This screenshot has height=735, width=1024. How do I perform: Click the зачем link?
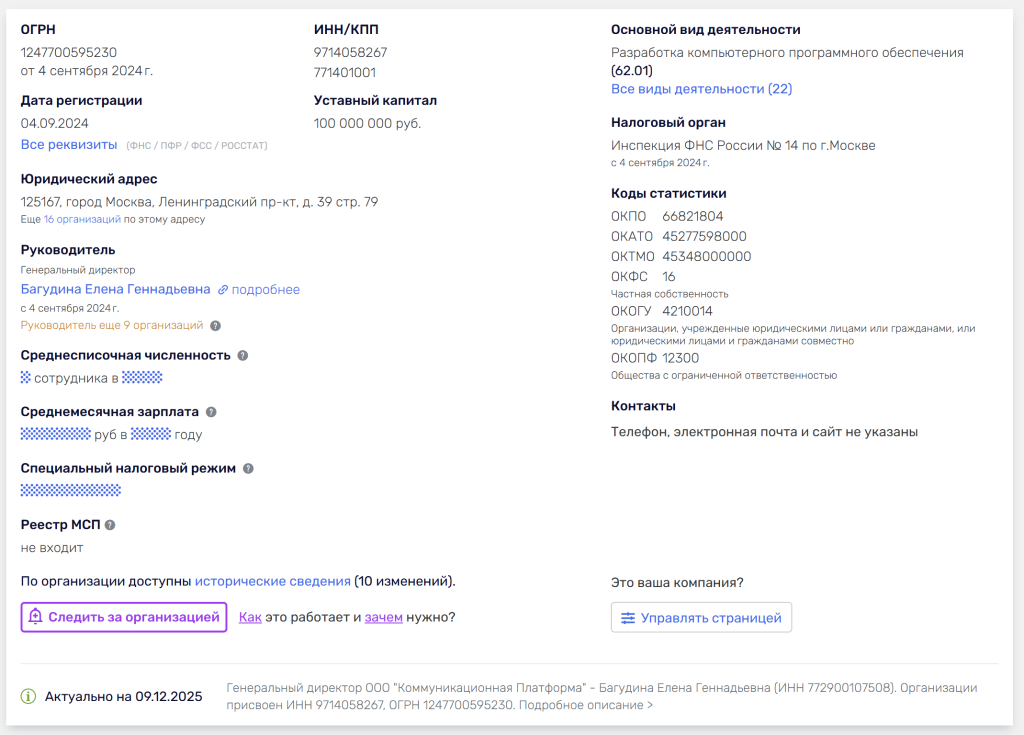click(x=383, y=617)
